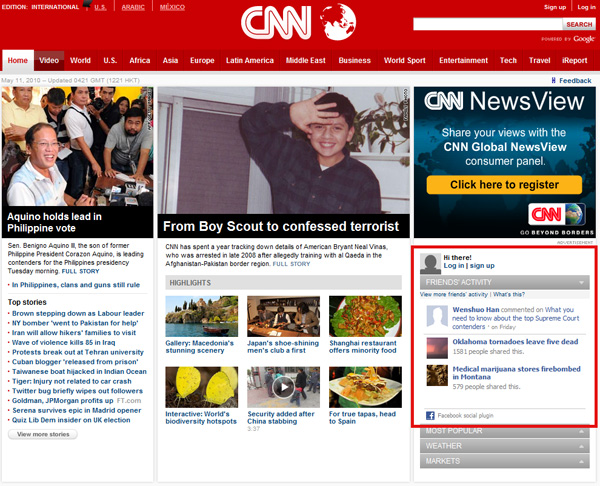Click the 'Click here to register' banner button
The height and width of the screenshot is (486, 600).
click(504, 185)
